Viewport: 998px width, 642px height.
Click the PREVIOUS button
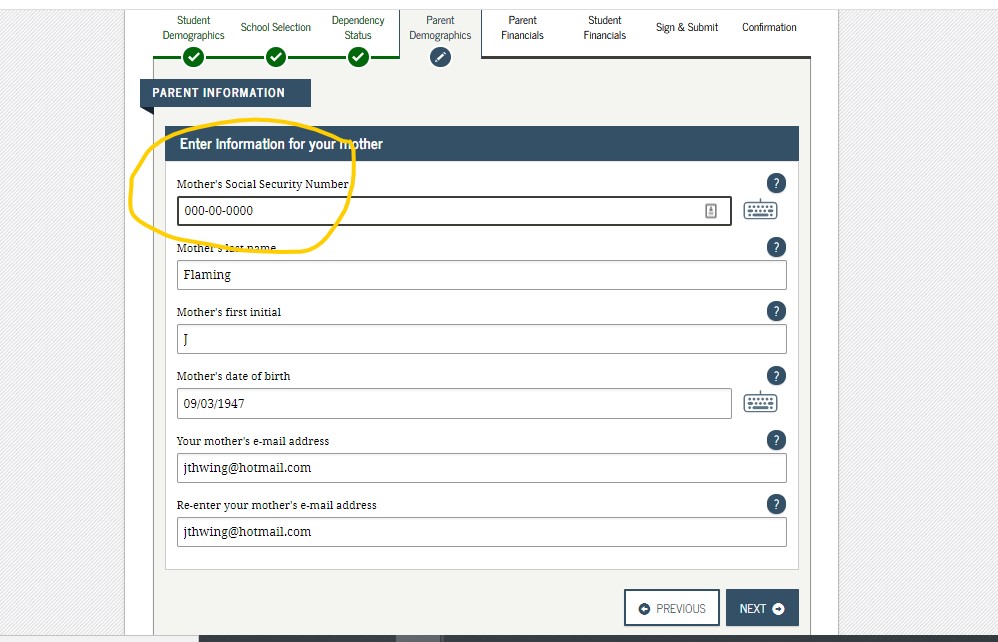(x=672, y=608)
